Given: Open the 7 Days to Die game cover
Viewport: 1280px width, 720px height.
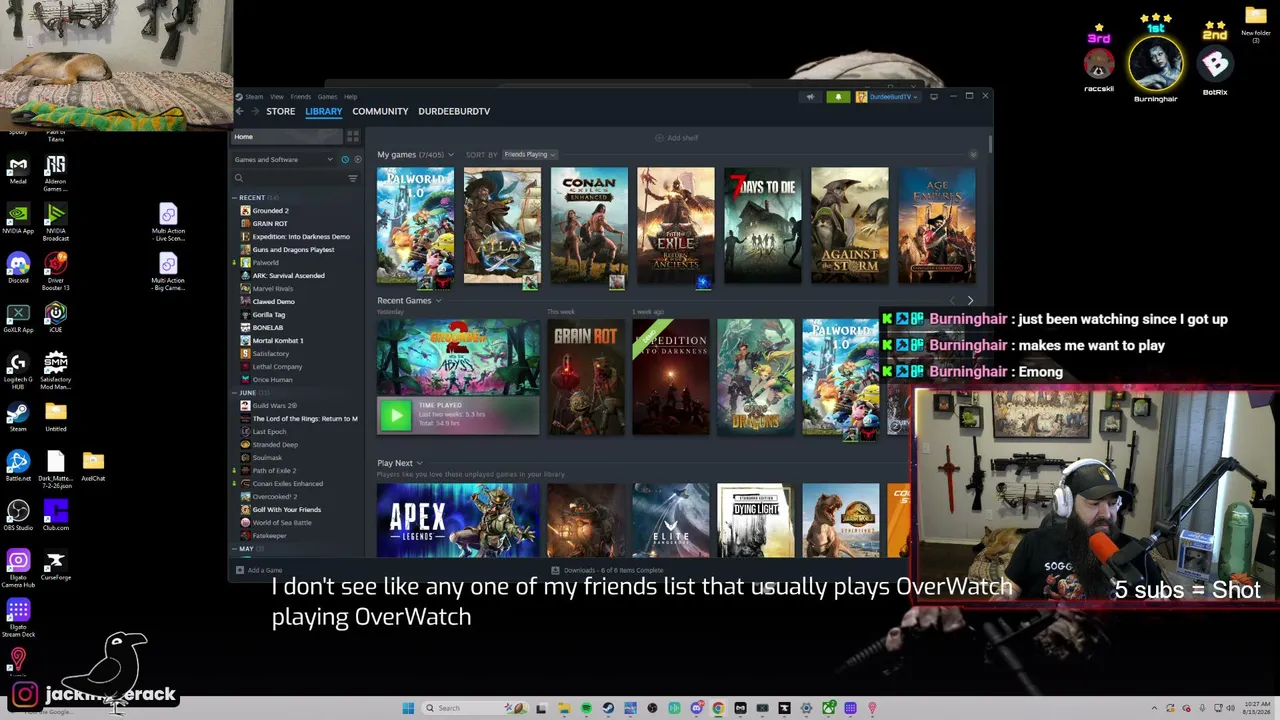Looking at the screenshot, I should [763, 226].
